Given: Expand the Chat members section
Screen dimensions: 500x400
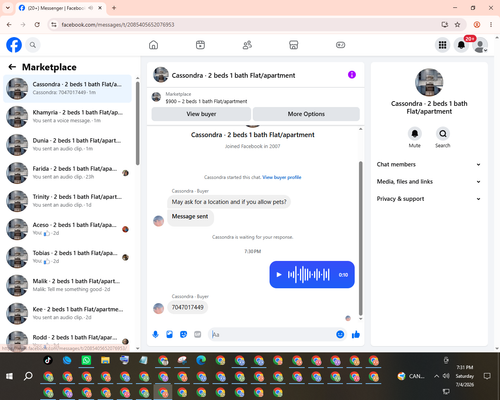Looking at the screenshot, I should (x=429, y=164).
